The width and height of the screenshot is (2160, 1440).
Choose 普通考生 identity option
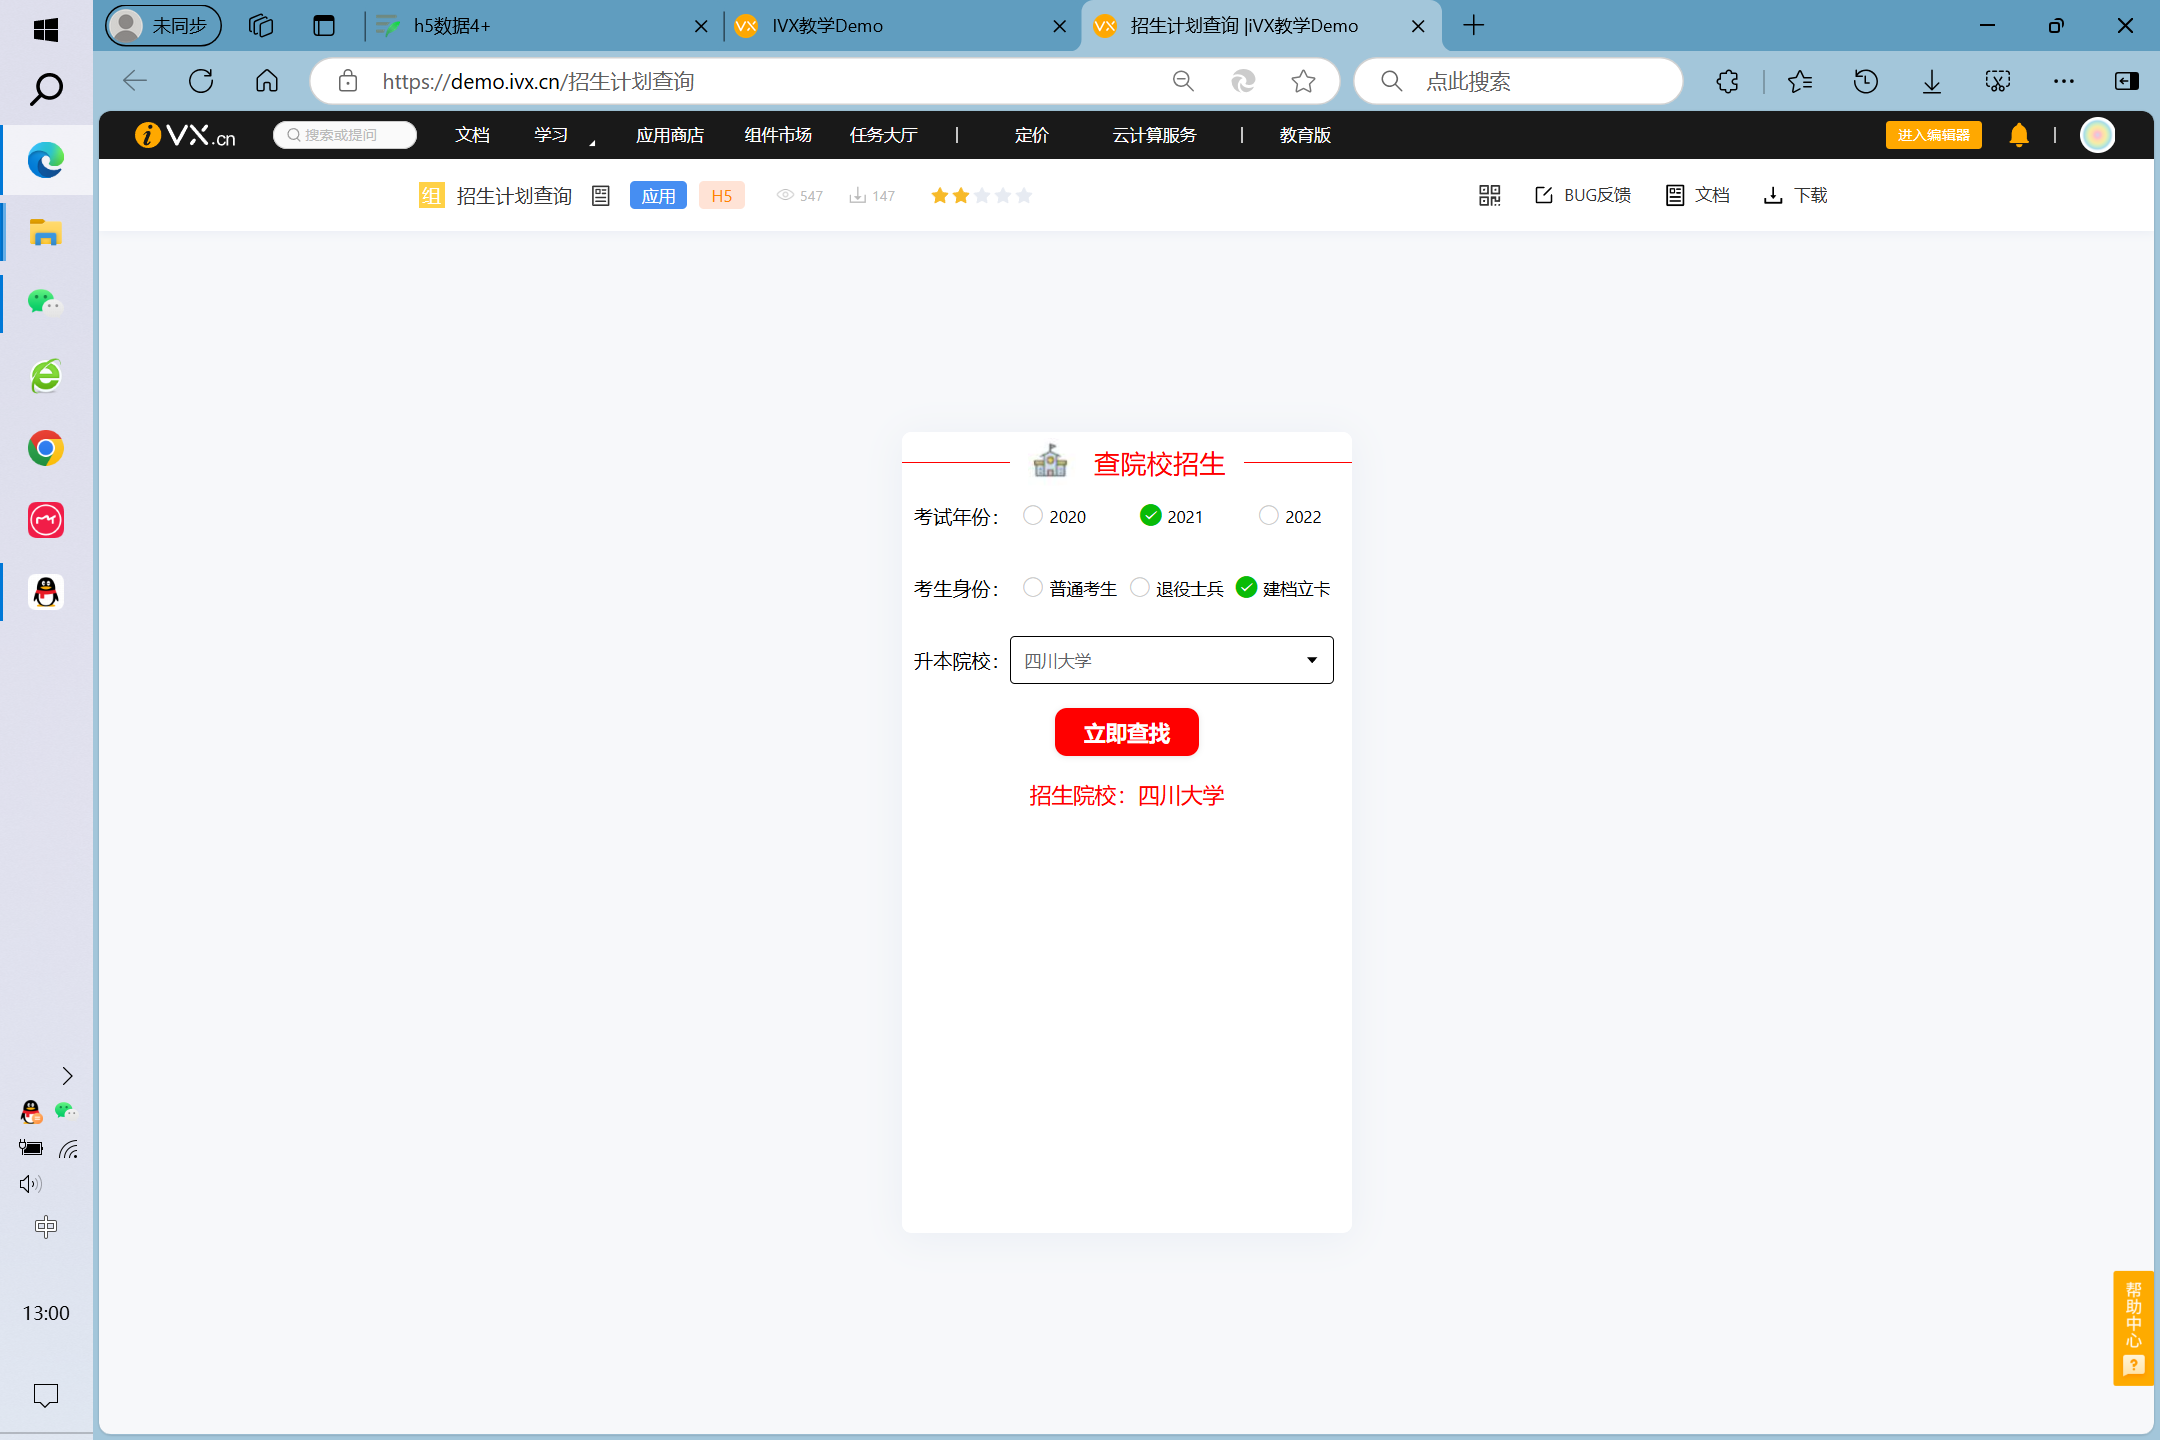[1033, 587]
